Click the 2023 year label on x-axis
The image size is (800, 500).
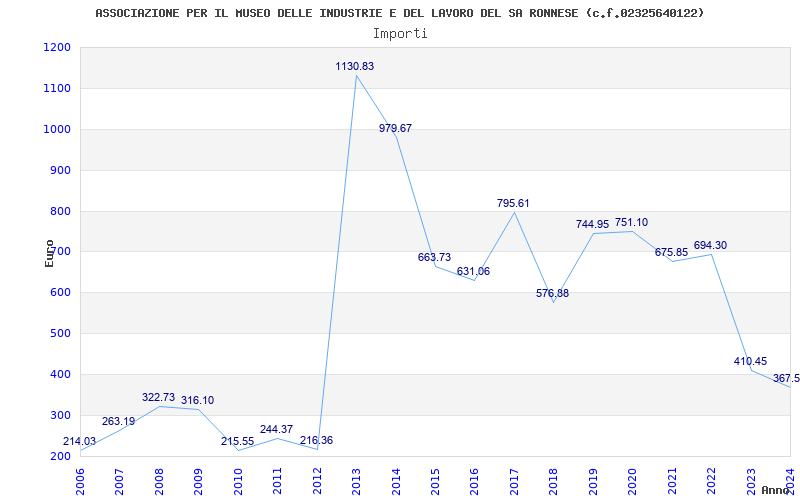751,481
